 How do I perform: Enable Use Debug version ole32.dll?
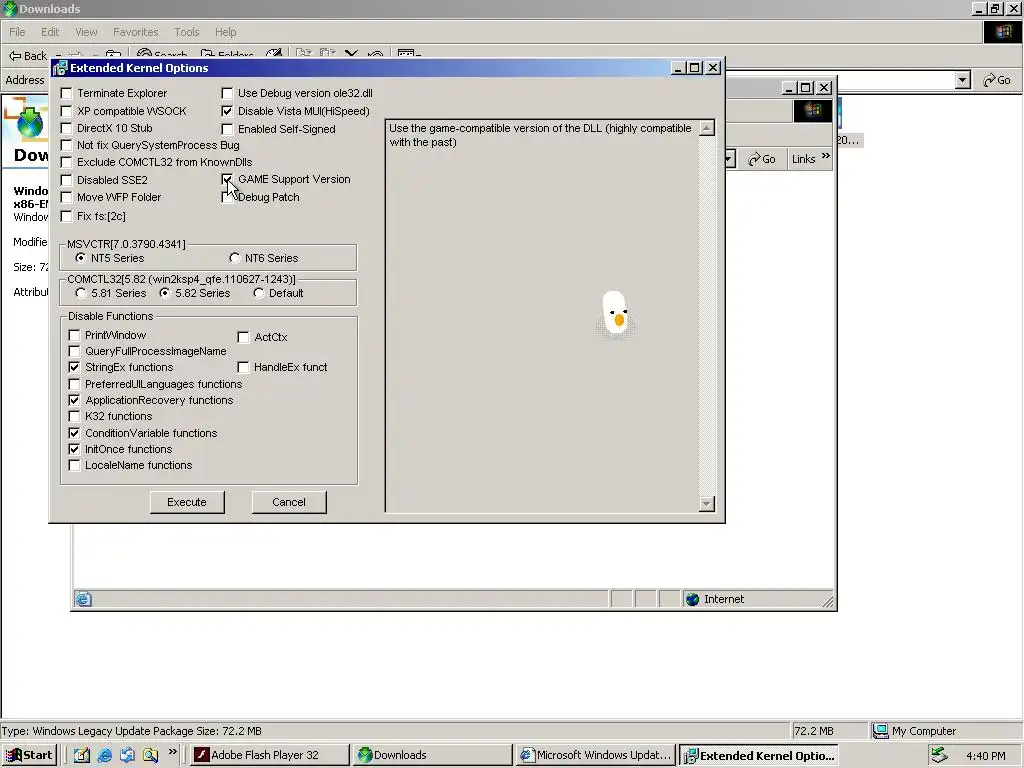click(227, 93)
